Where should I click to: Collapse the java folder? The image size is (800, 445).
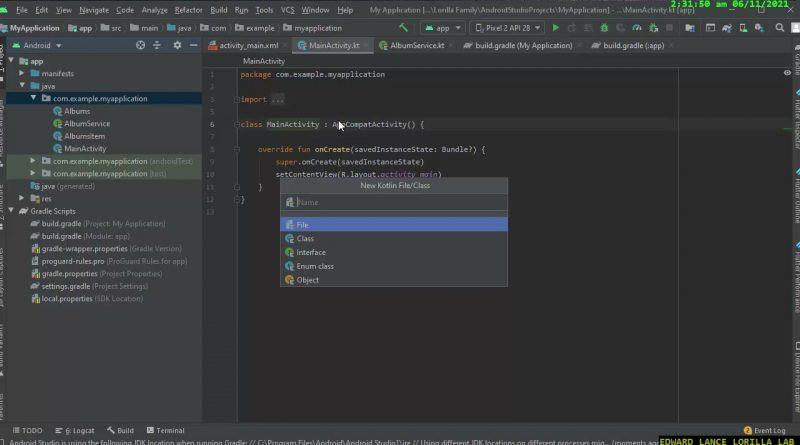22,86
